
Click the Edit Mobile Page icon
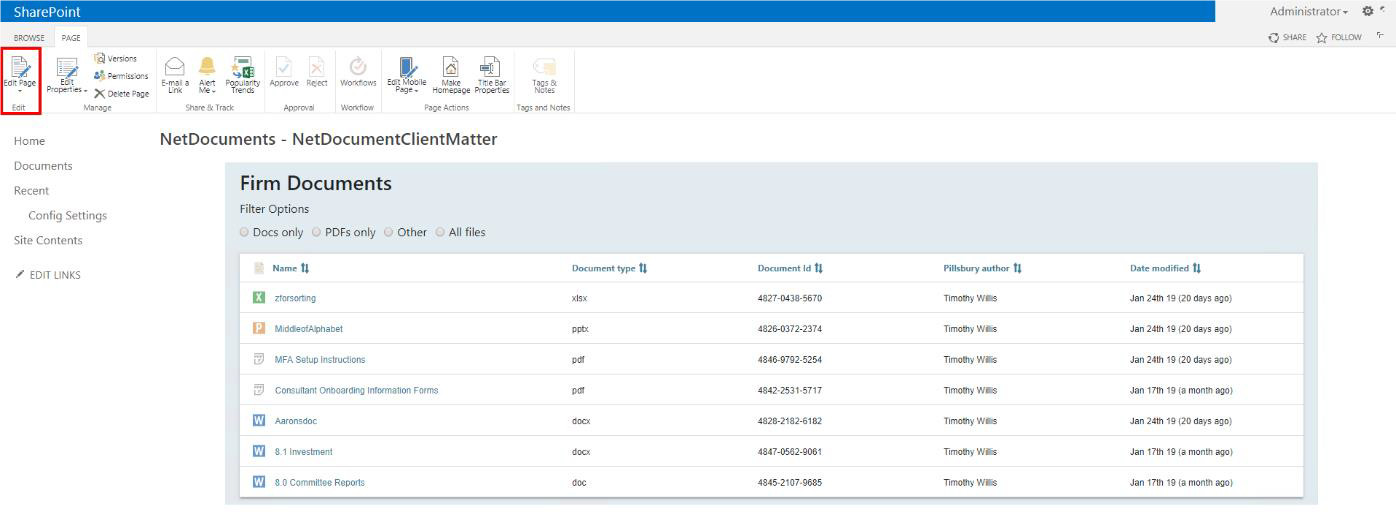tap(407, 67)
